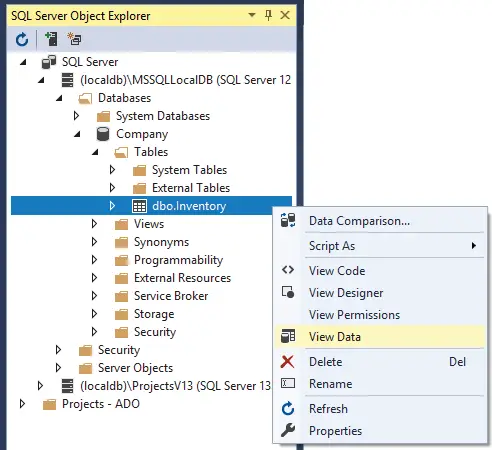Close the SQL Server Object Explorer panel

pyautogui.click(x=285, y=15)
